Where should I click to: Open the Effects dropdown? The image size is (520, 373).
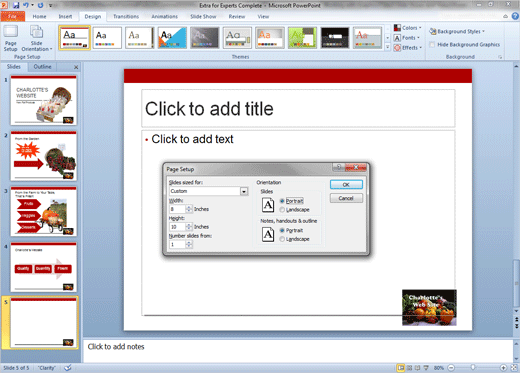[408, 48]
